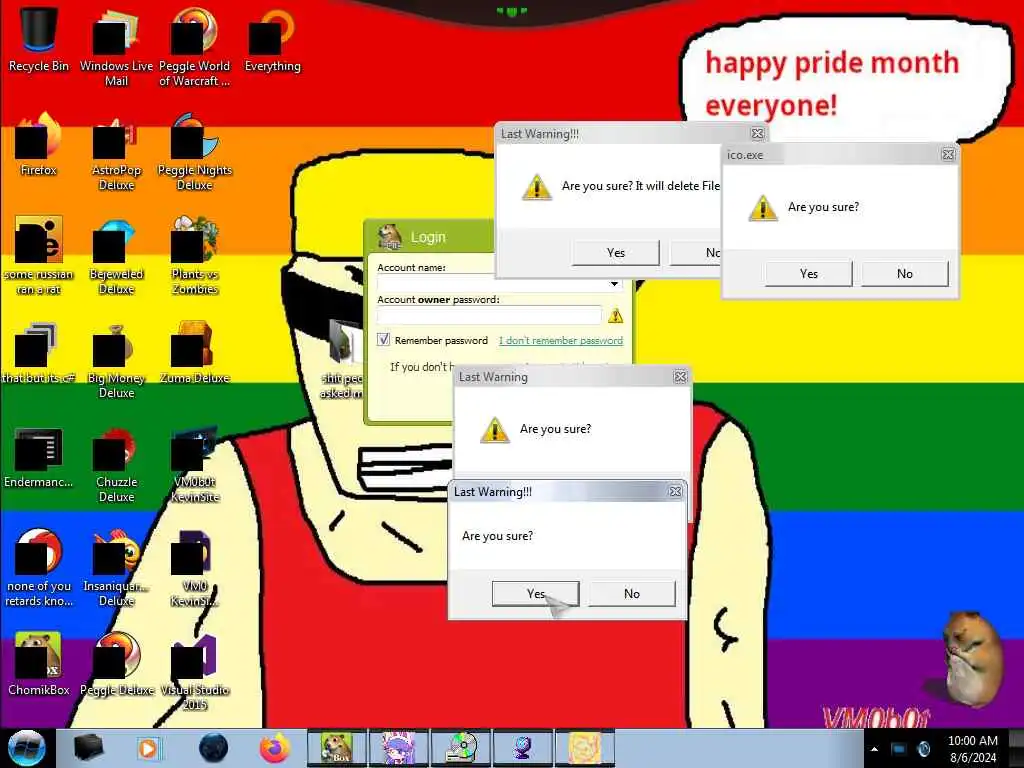The image size is (1024, 768).
Task: Select the Chuzzle Deluxe desktop icon
Action: 116,464
